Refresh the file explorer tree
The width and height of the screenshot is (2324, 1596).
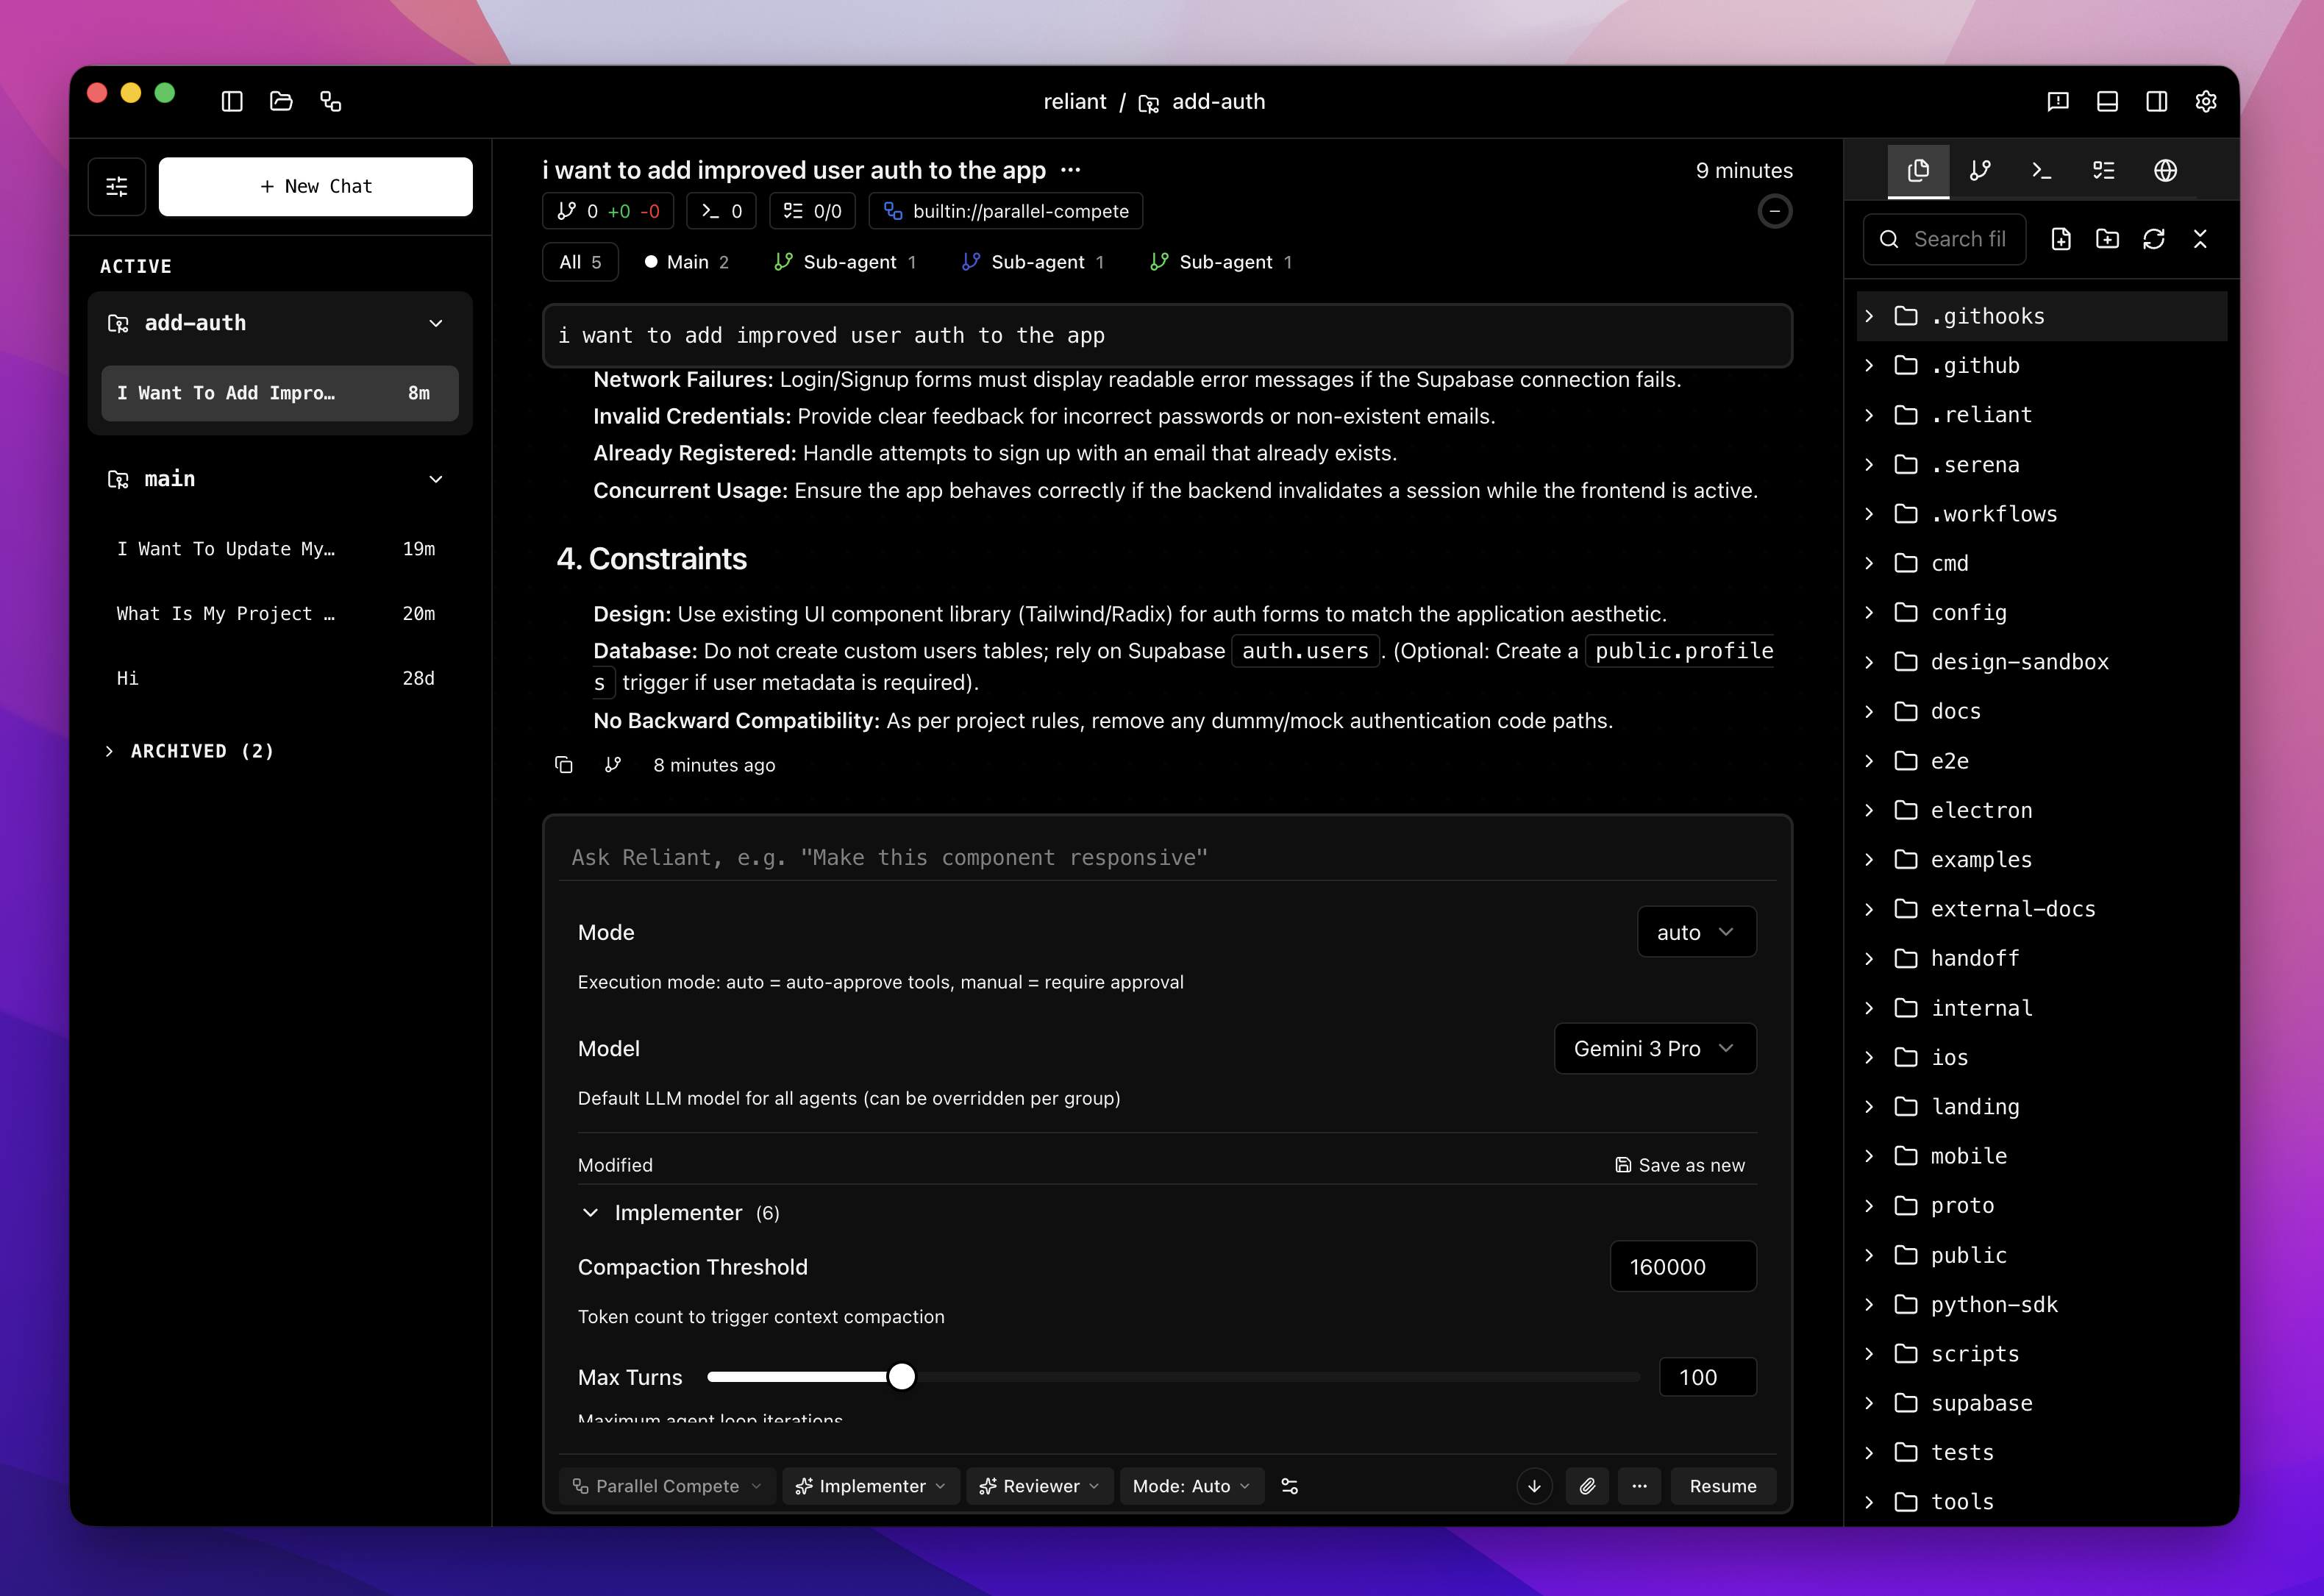[2154, 239]
